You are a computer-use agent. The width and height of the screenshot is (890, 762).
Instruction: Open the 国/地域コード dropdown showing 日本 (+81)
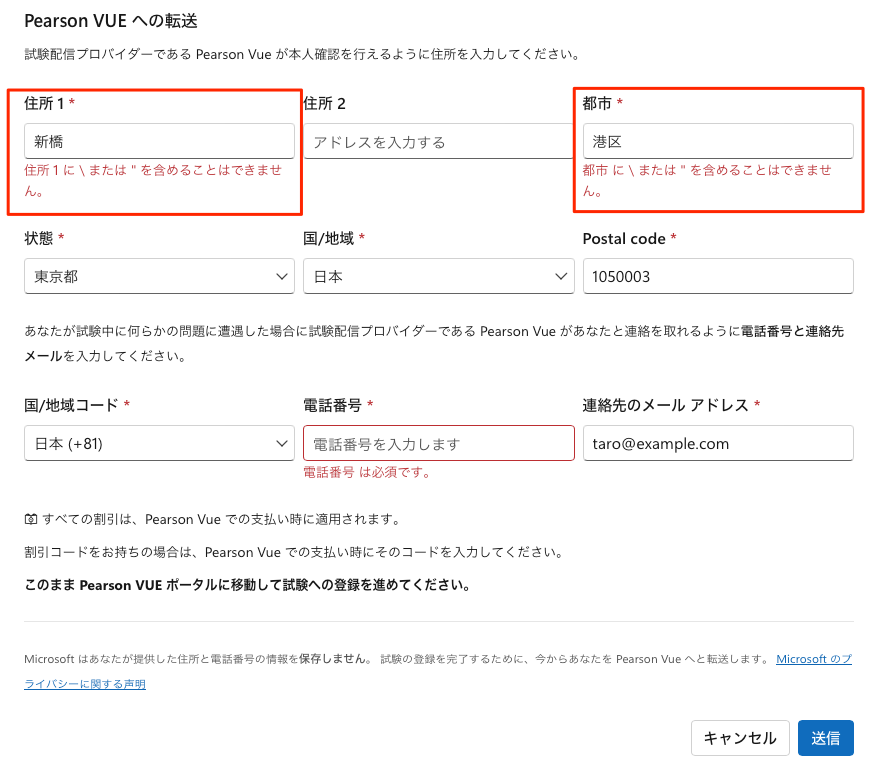click(x=159, y=443)
